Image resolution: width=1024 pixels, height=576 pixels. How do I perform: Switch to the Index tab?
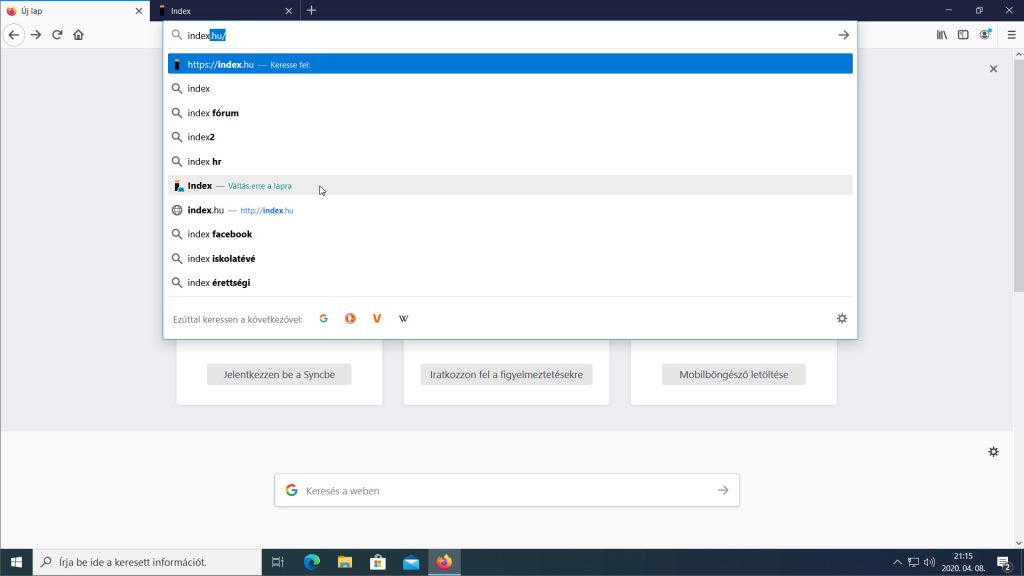tap(225, 10)
